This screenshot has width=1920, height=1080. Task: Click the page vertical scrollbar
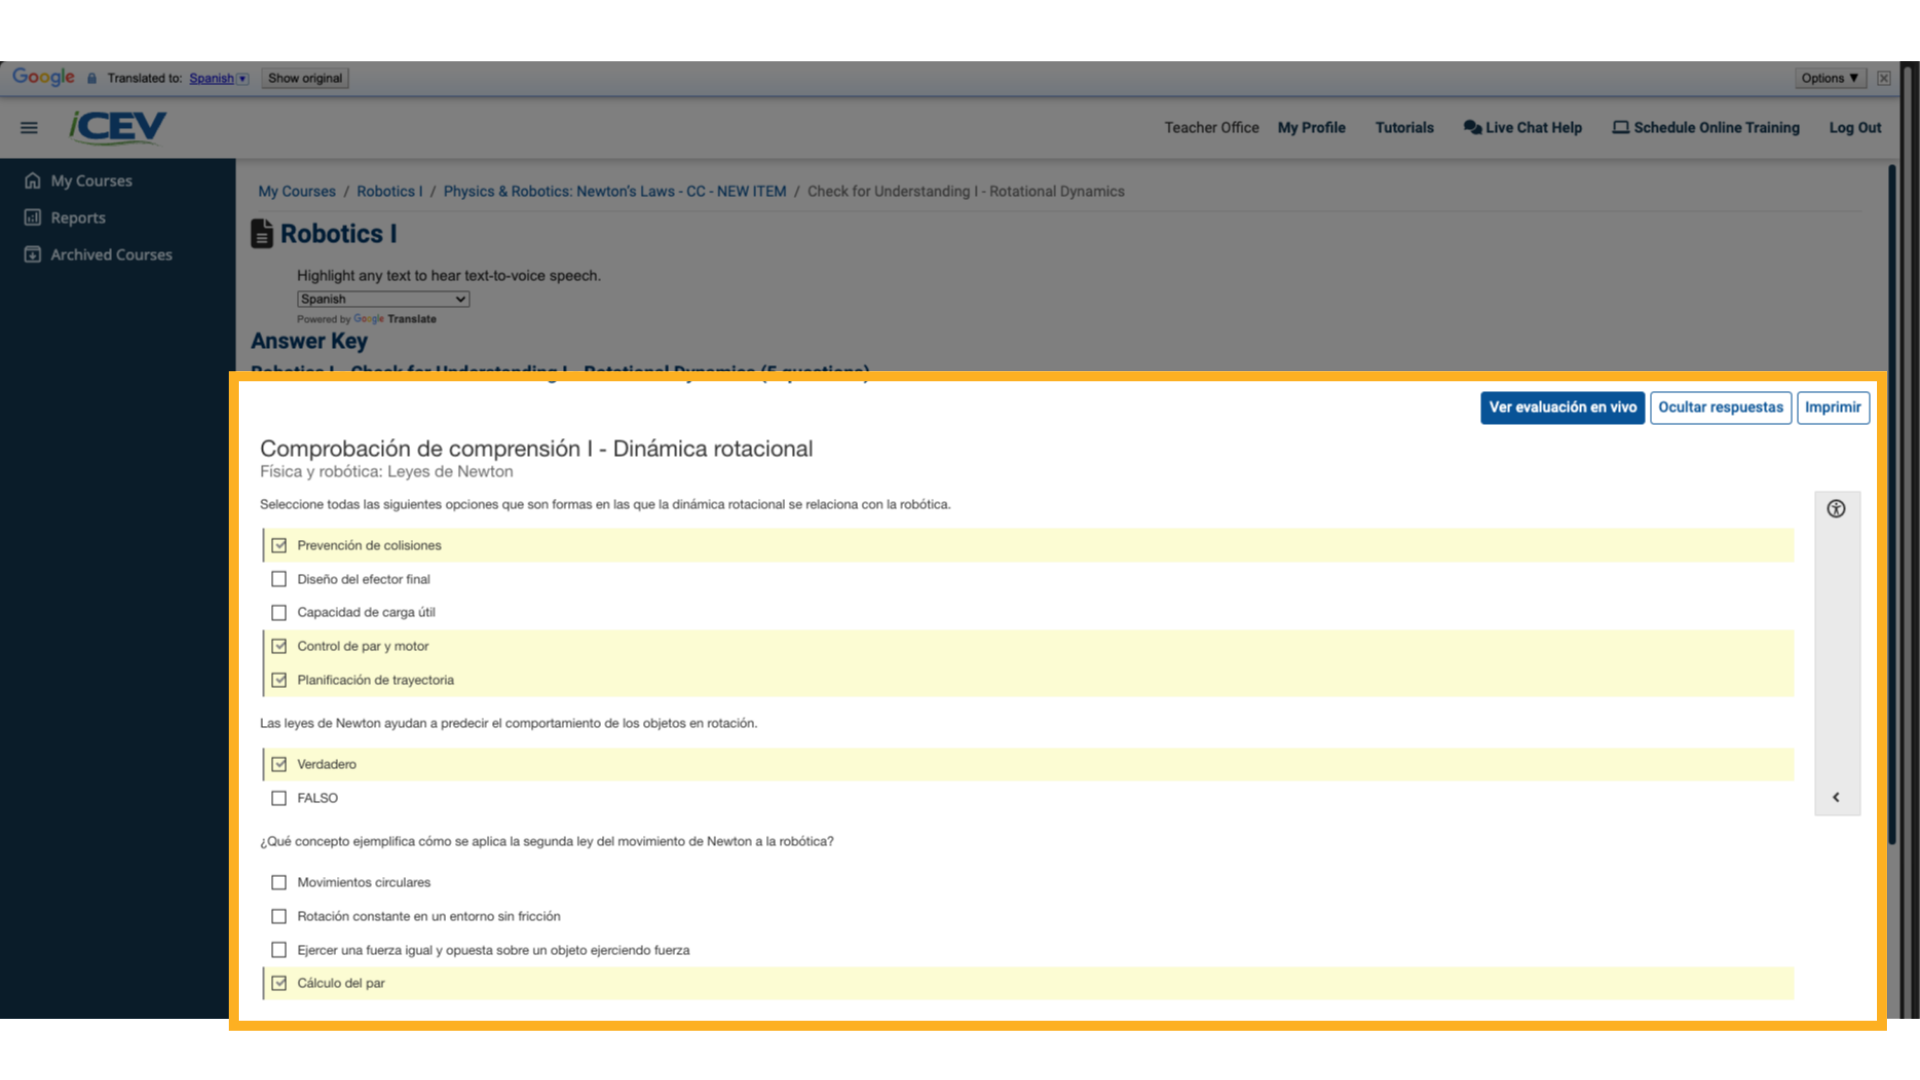[1892, 505]
